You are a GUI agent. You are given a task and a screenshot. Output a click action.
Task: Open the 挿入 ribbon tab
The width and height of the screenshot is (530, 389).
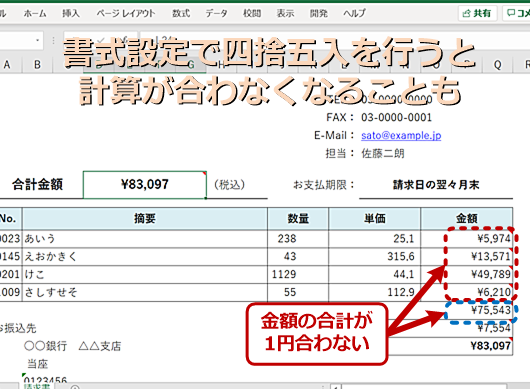click(x=70, y=13)
